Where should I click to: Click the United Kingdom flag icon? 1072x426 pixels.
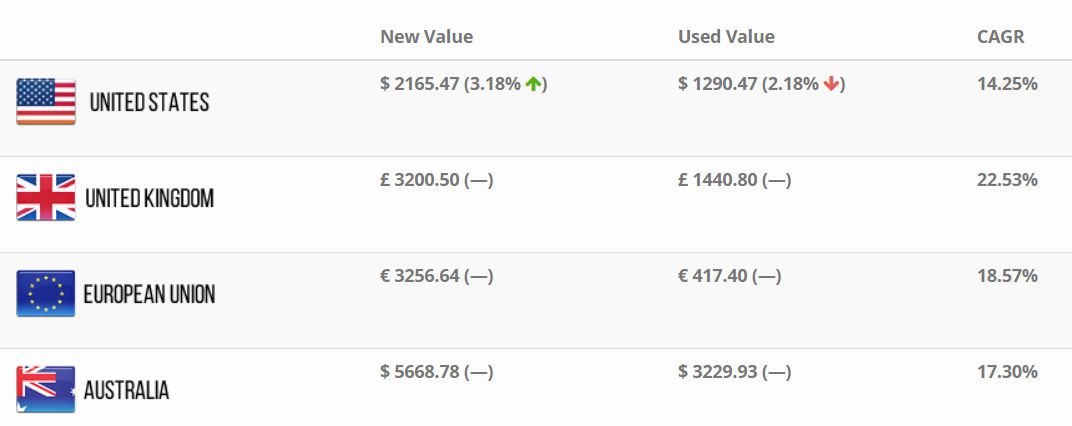[46, 197]
